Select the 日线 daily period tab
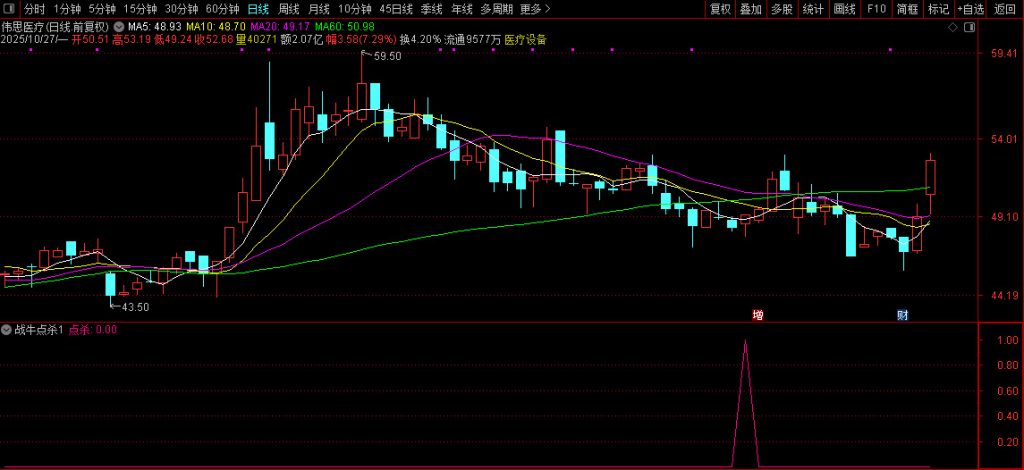Image resolution: width=1024 pixels, height=470 pixels. pyautogui.click(x=259, y=9)
